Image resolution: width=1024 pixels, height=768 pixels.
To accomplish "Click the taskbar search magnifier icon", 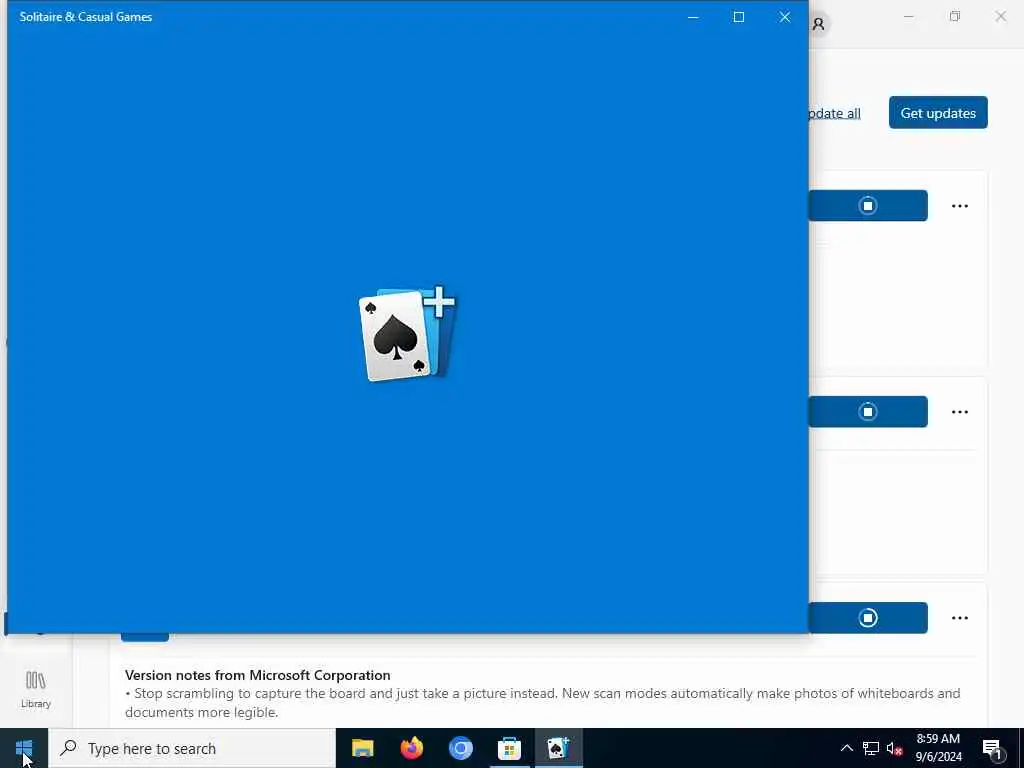I will (68, 748).
